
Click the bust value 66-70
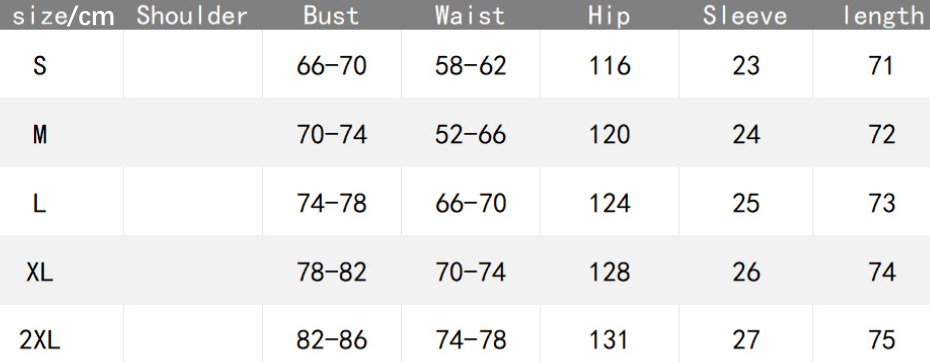pyautogui.click(x=332, y=66)
